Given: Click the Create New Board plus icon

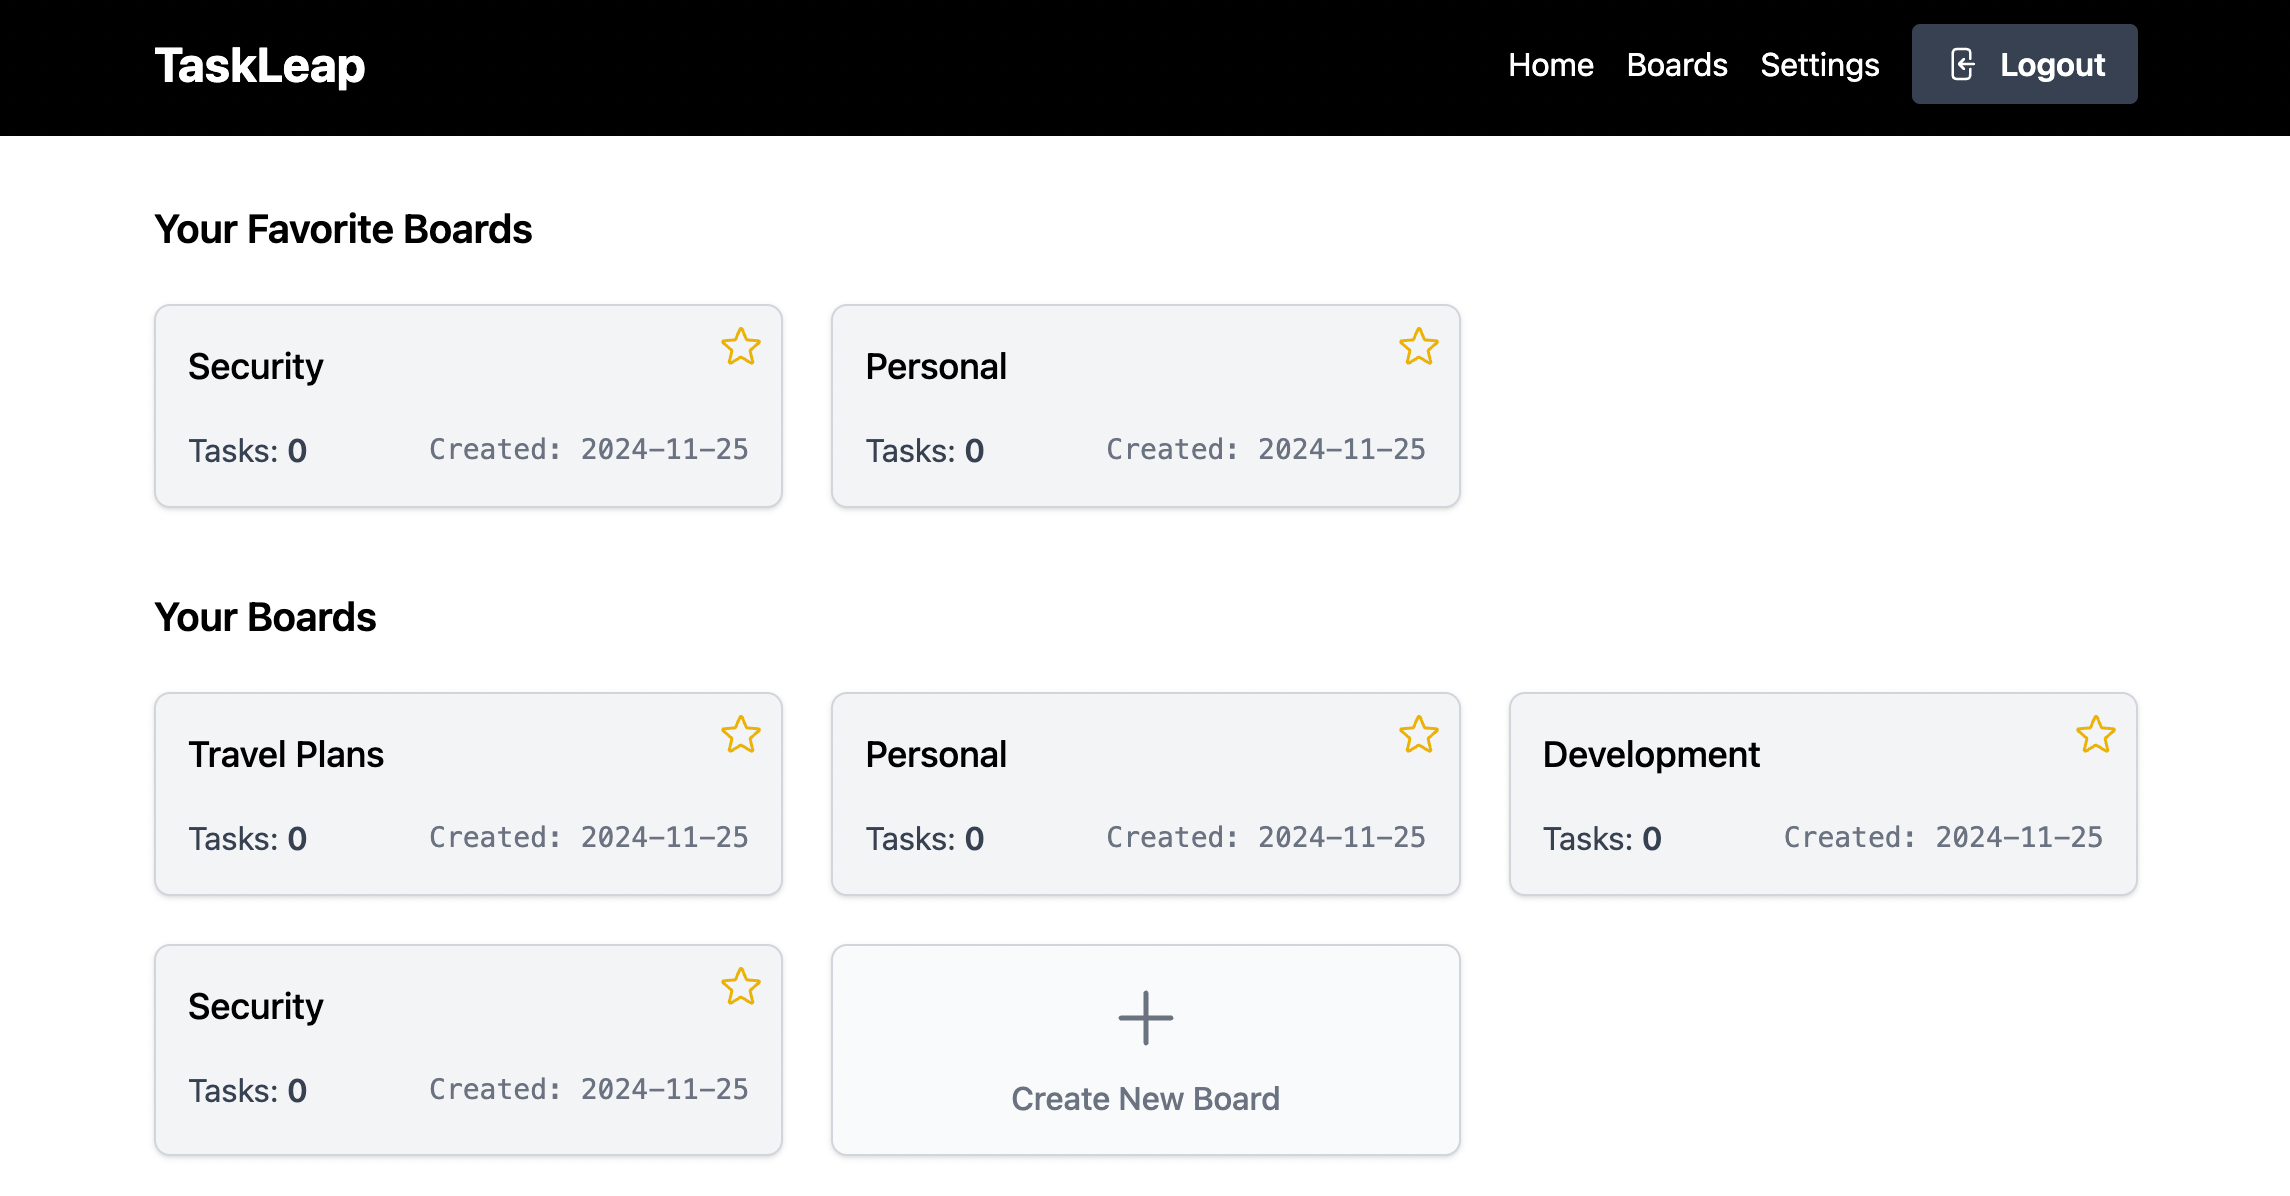Looking at the screenshot, I should (1145, 1019).
